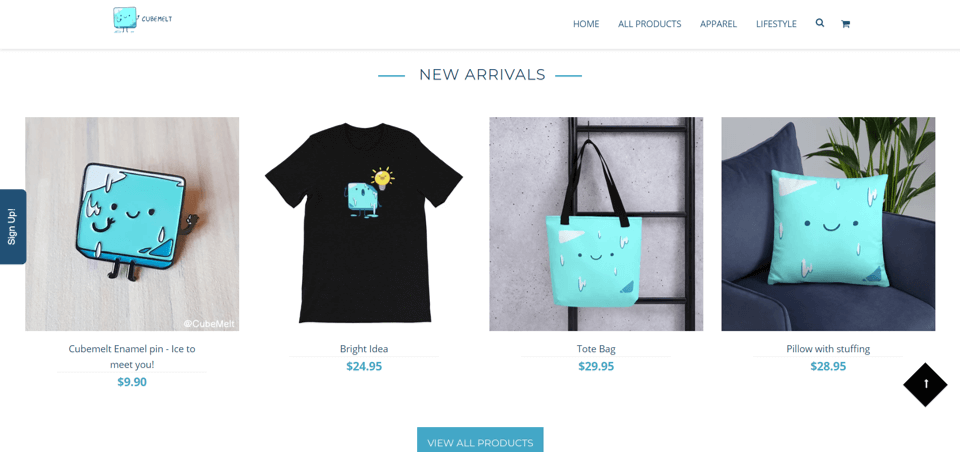Open the APPAREL menu
This screenshot has height=452, width=960.
point(719,24)
